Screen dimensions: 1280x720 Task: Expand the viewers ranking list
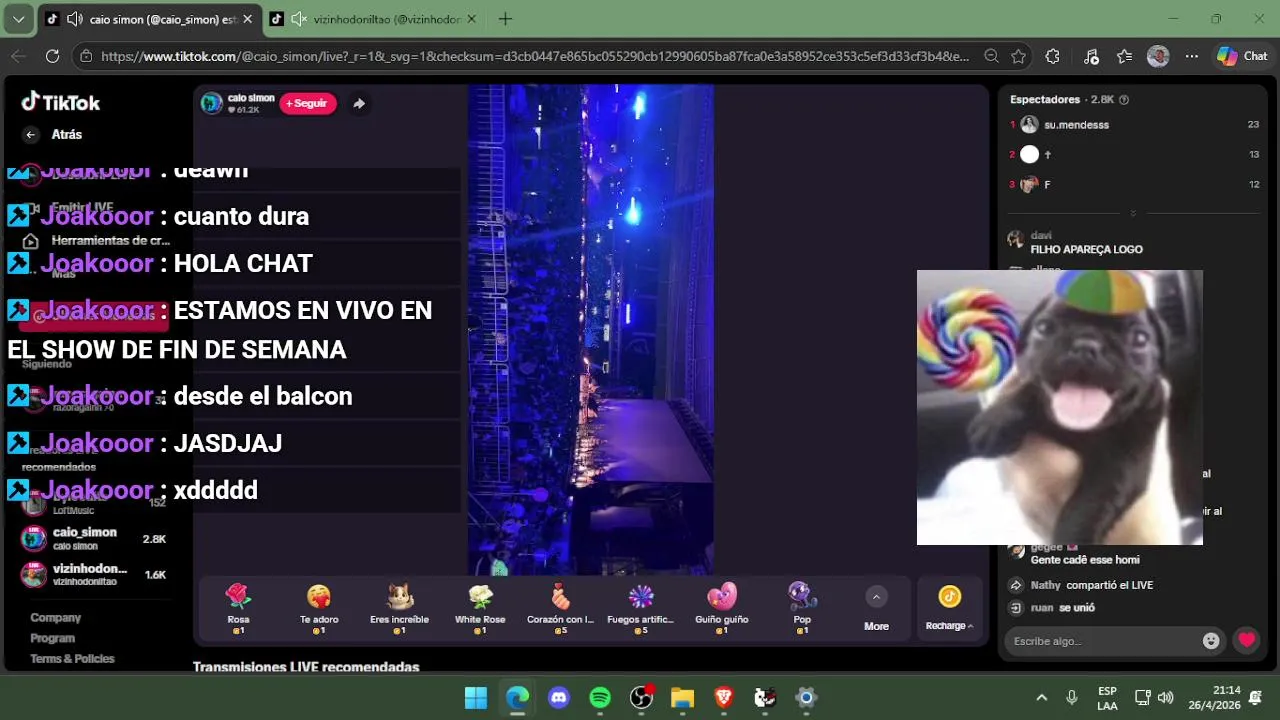coord(1133,213)
